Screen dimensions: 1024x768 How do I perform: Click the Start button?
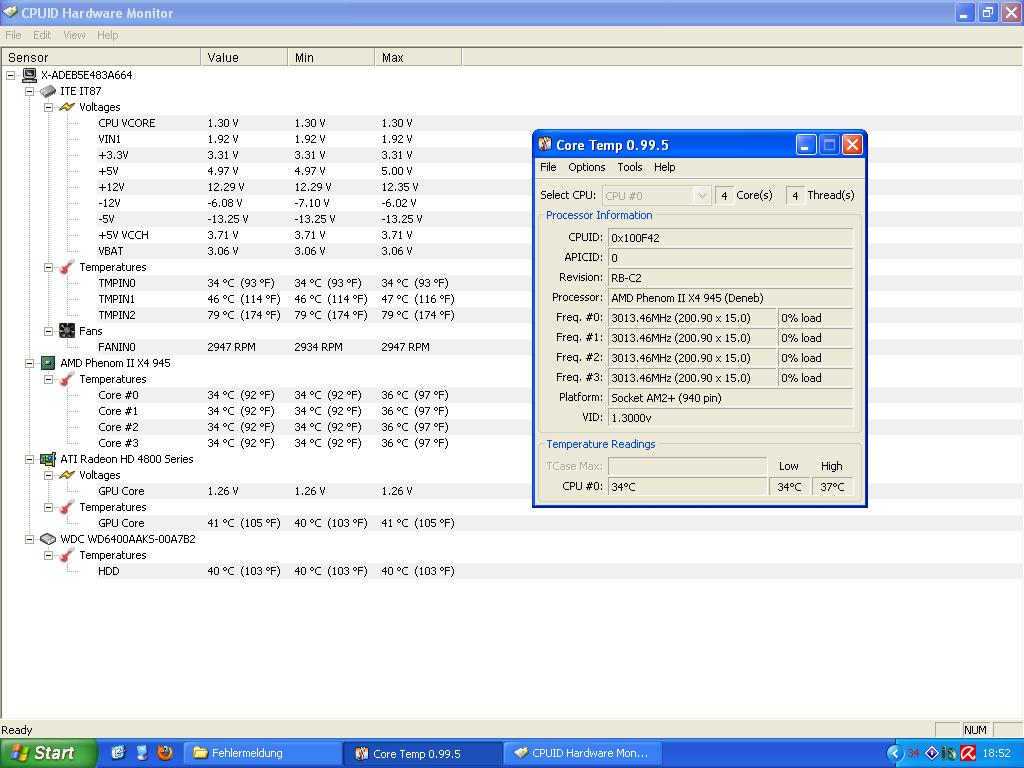coord(48,753)
